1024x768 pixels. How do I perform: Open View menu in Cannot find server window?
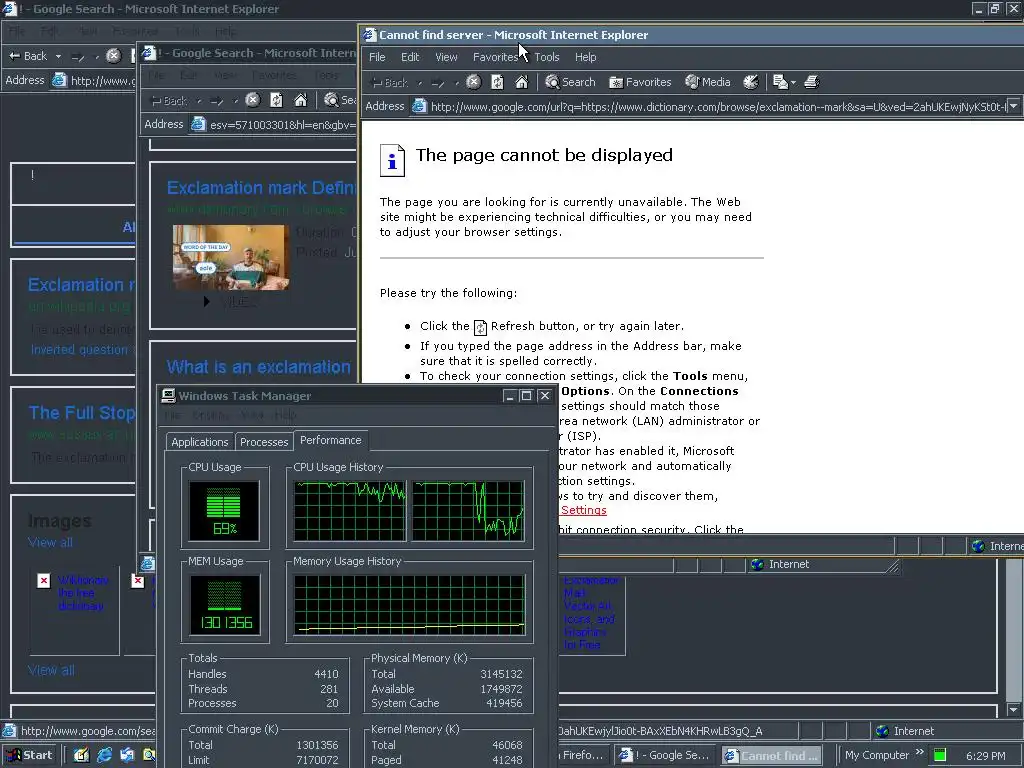(446, 57)
